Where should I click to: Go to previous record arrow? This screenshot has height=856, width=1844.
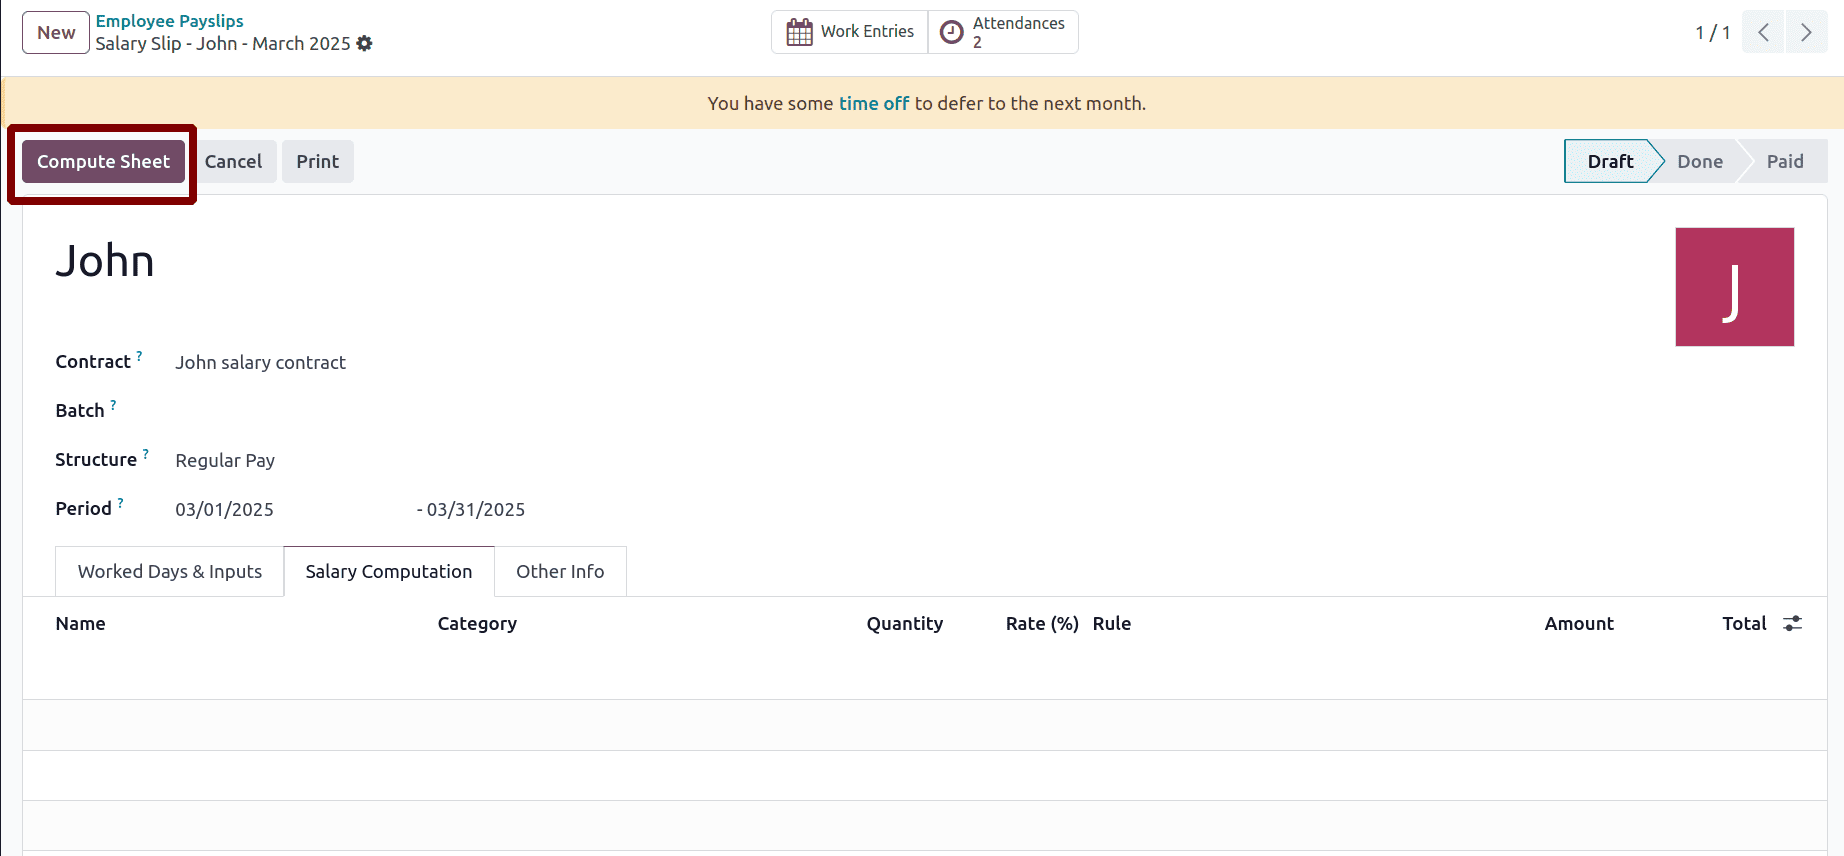[1763, 32]
